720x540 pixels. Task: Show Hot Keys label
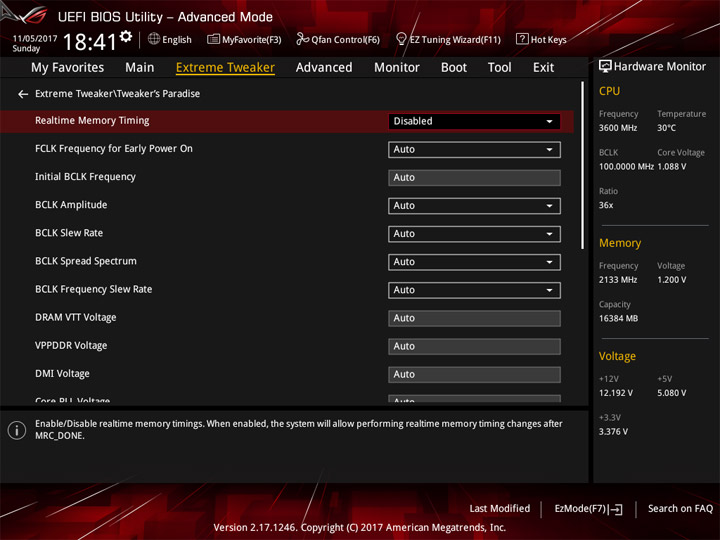click(x=548, y=40)
